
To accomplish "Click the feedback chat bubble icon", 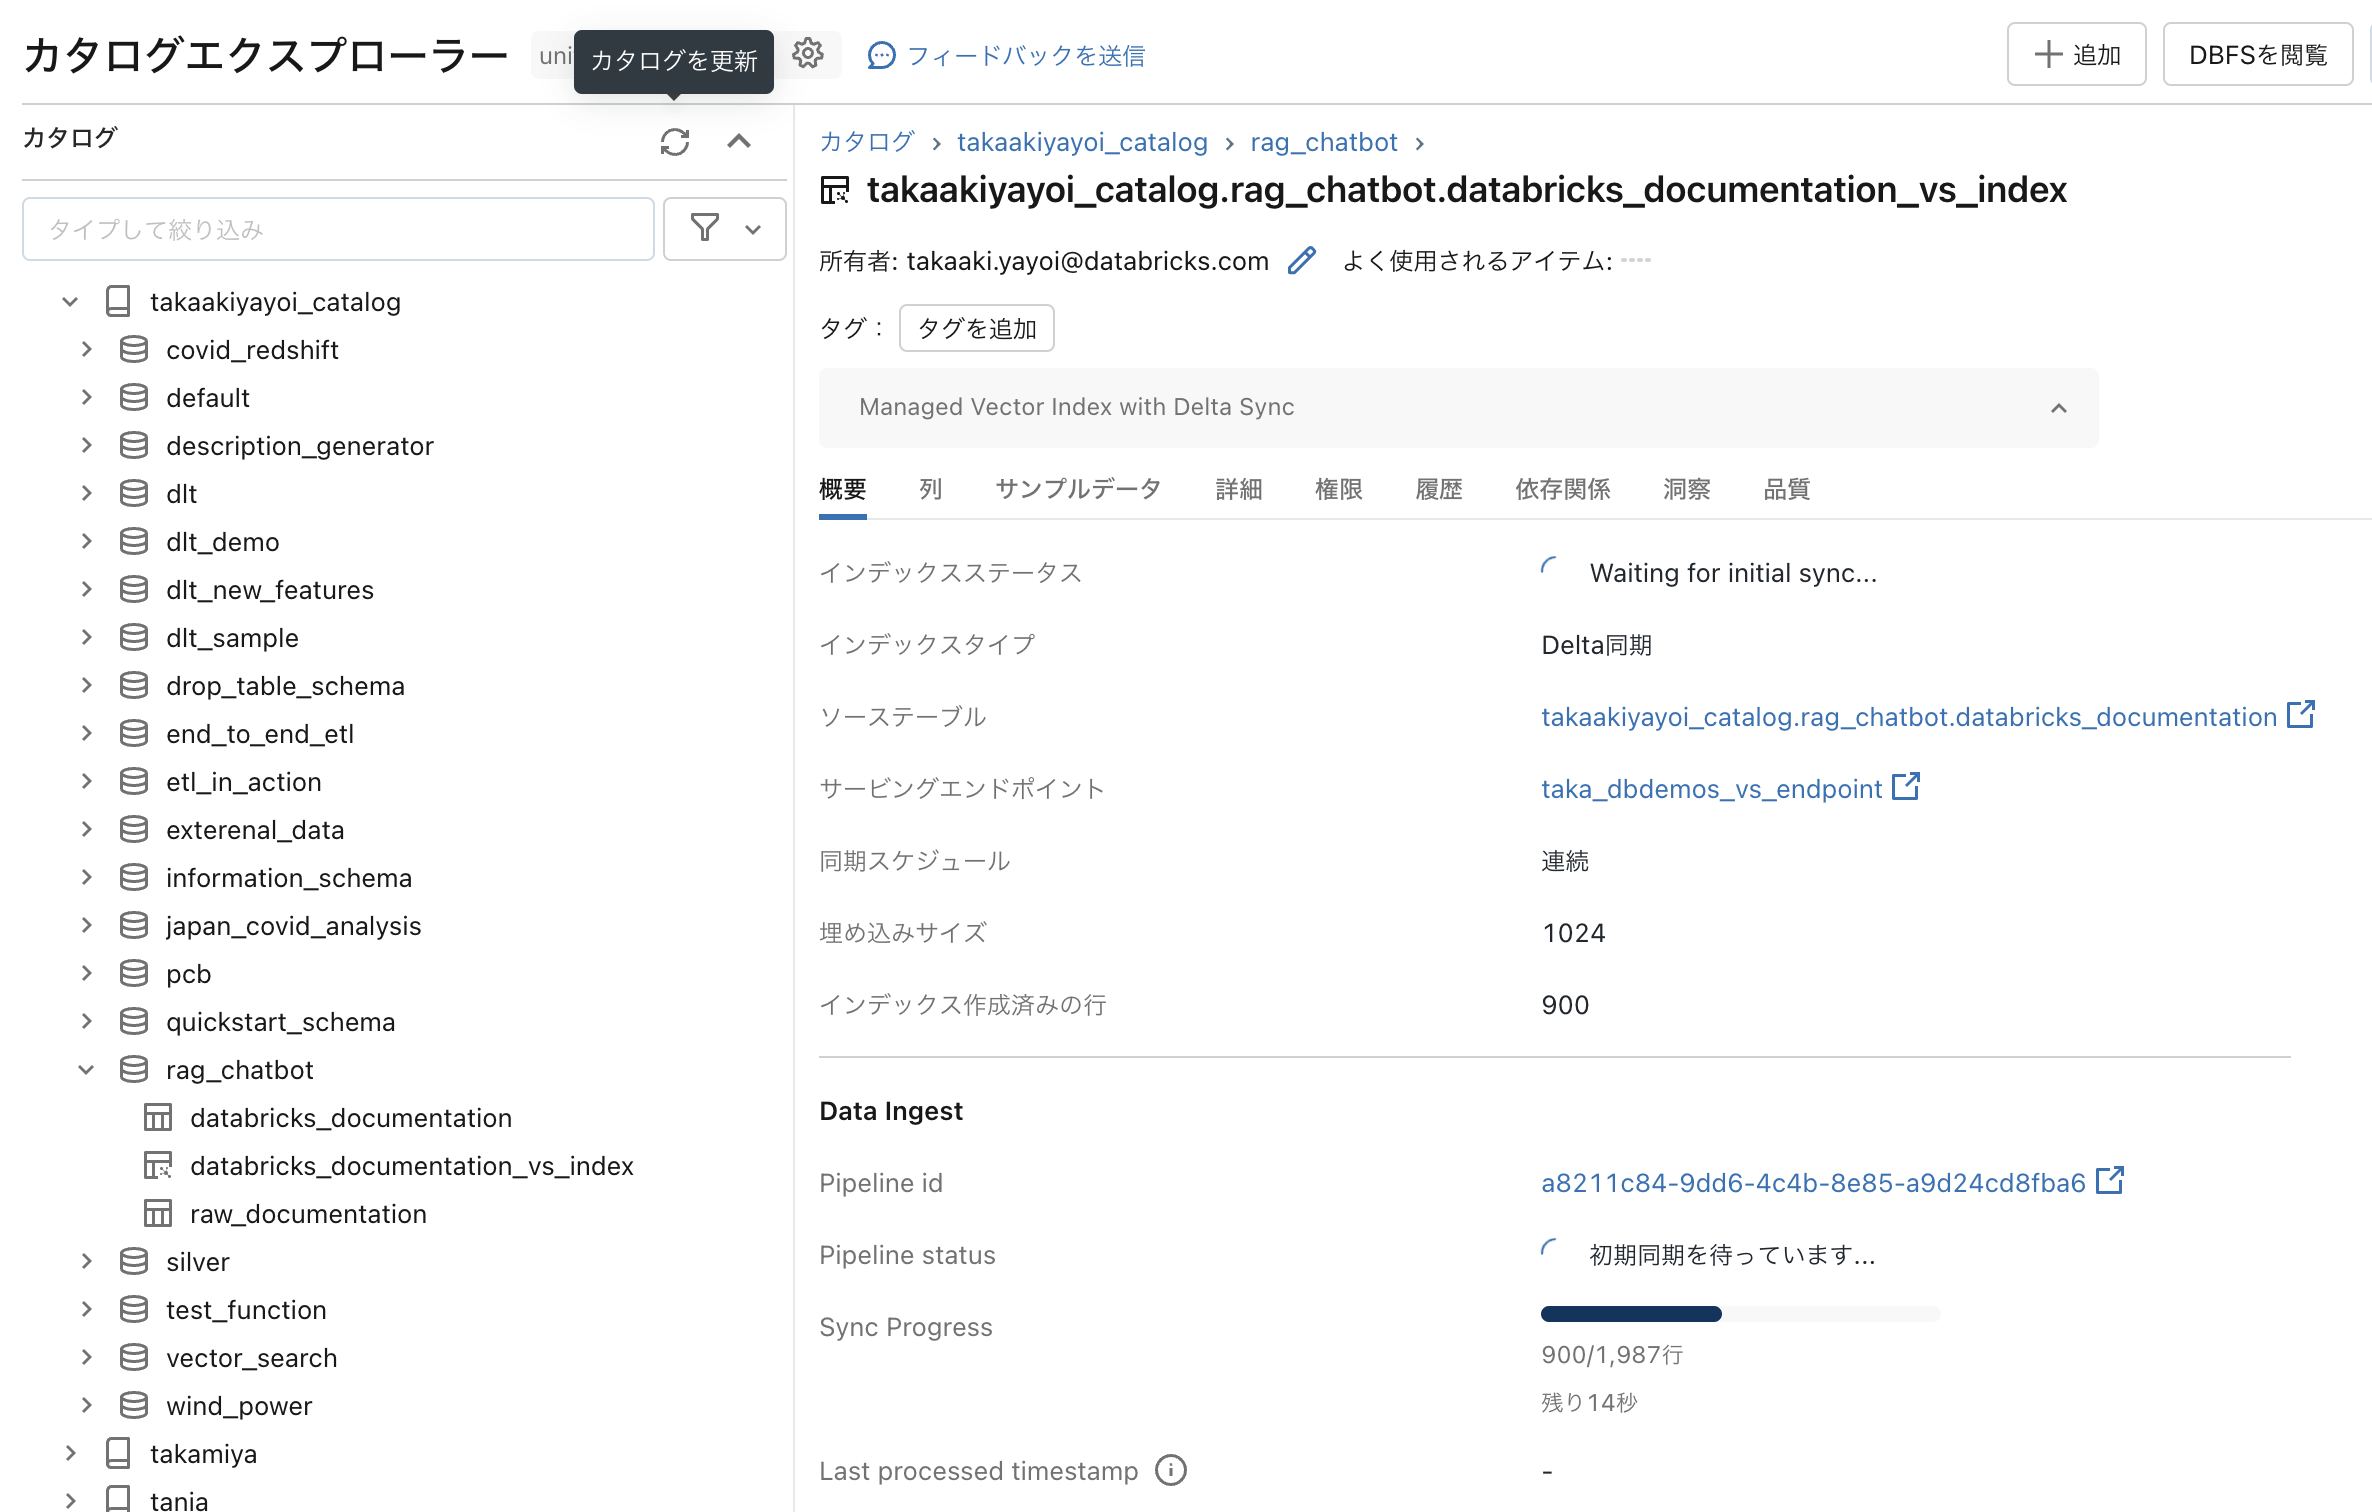I will (x=881, y=55).
